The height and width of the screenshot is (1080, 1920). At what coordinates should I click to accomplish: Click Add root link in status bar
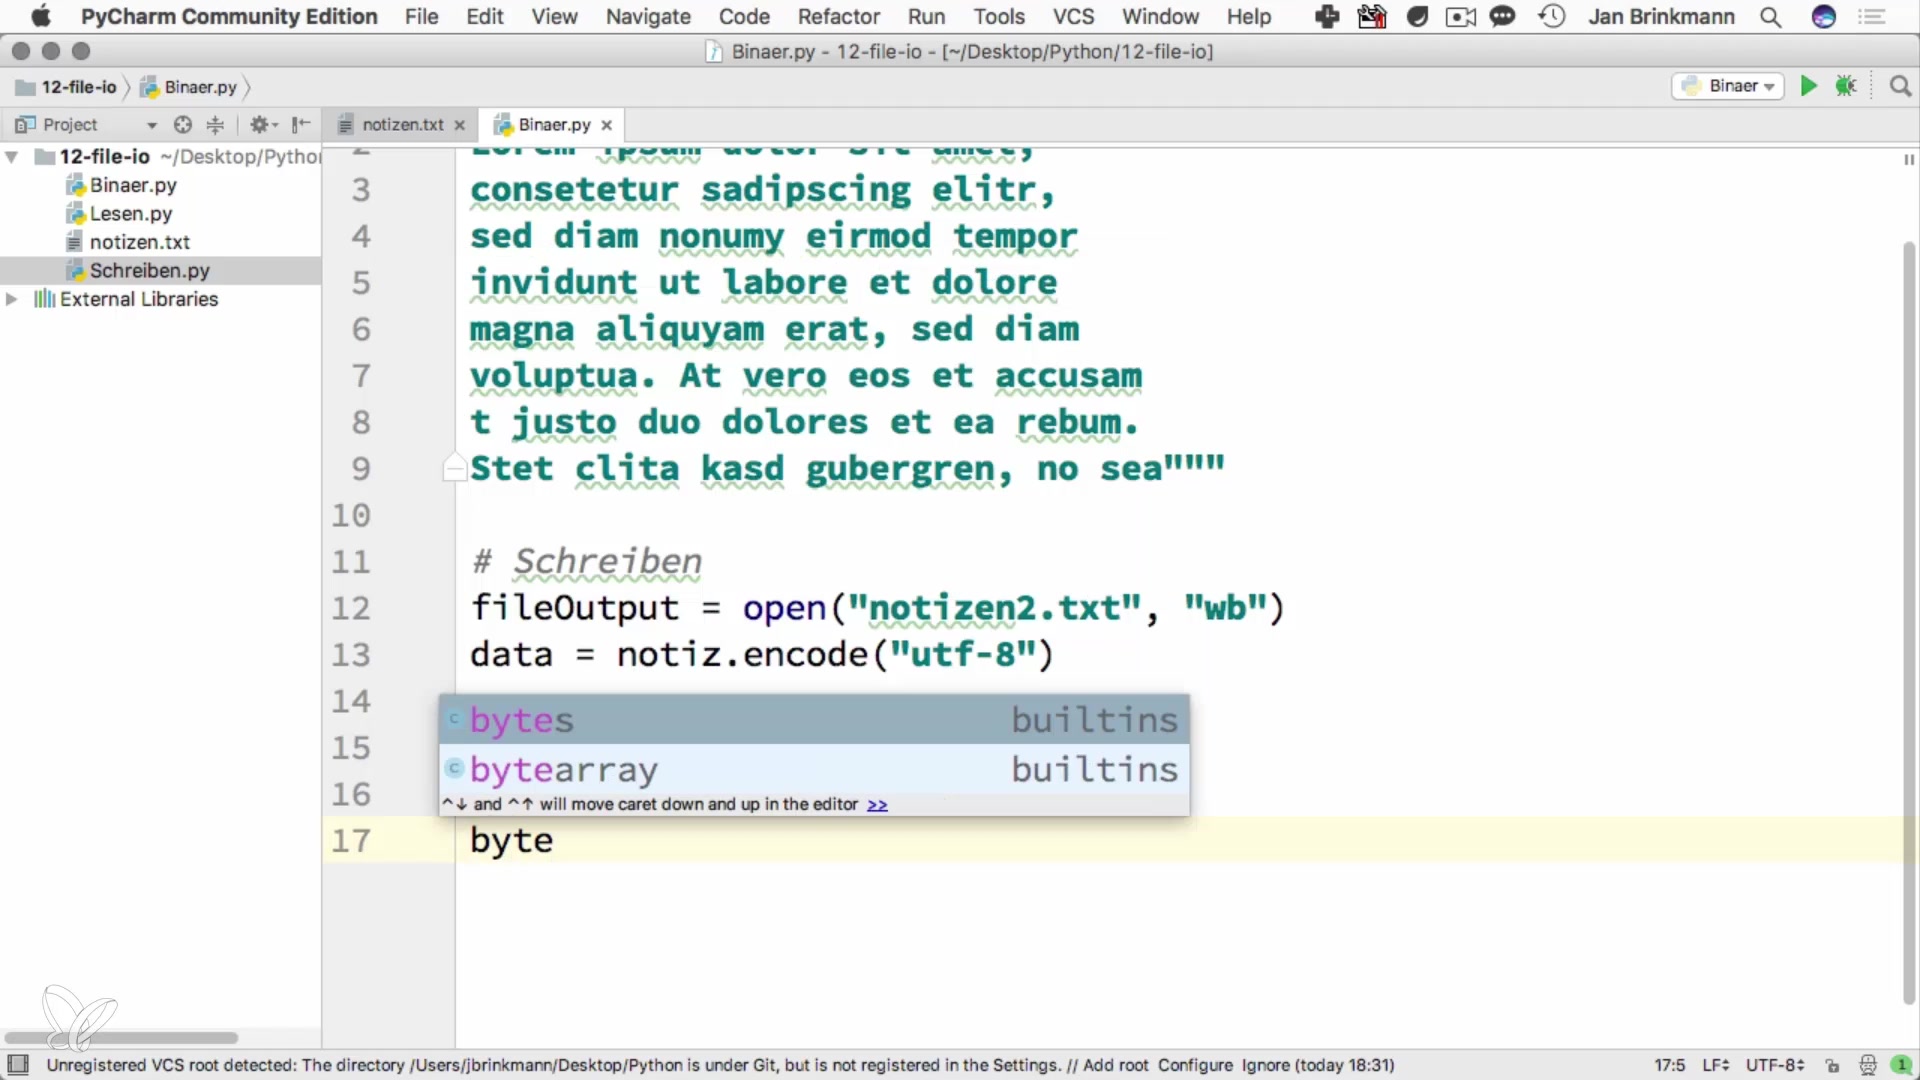pyautogui.click(x=1115, y=1065)
